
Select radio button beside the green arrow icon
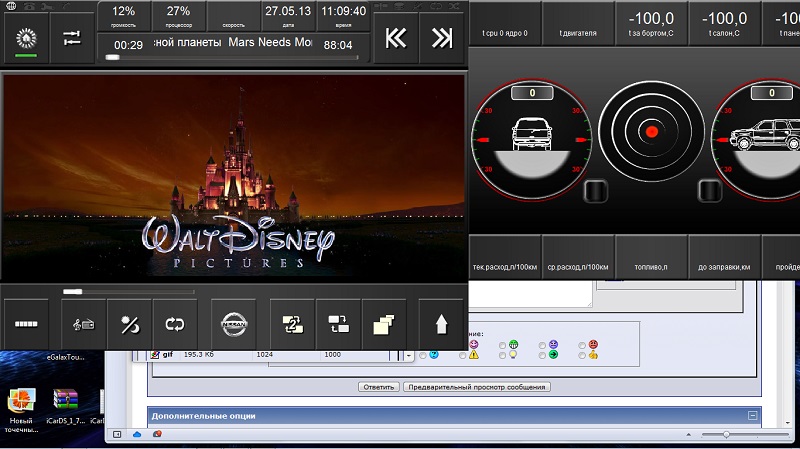click(x=541, y=355)
